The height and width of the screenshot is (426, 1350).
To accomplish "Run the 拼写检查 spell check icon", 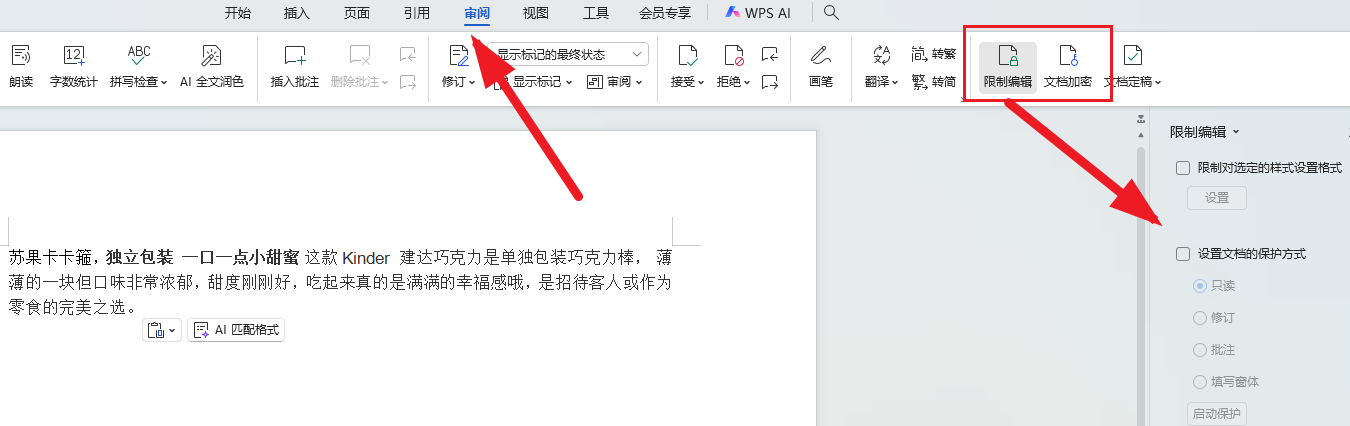I will (x=139, y=55).
